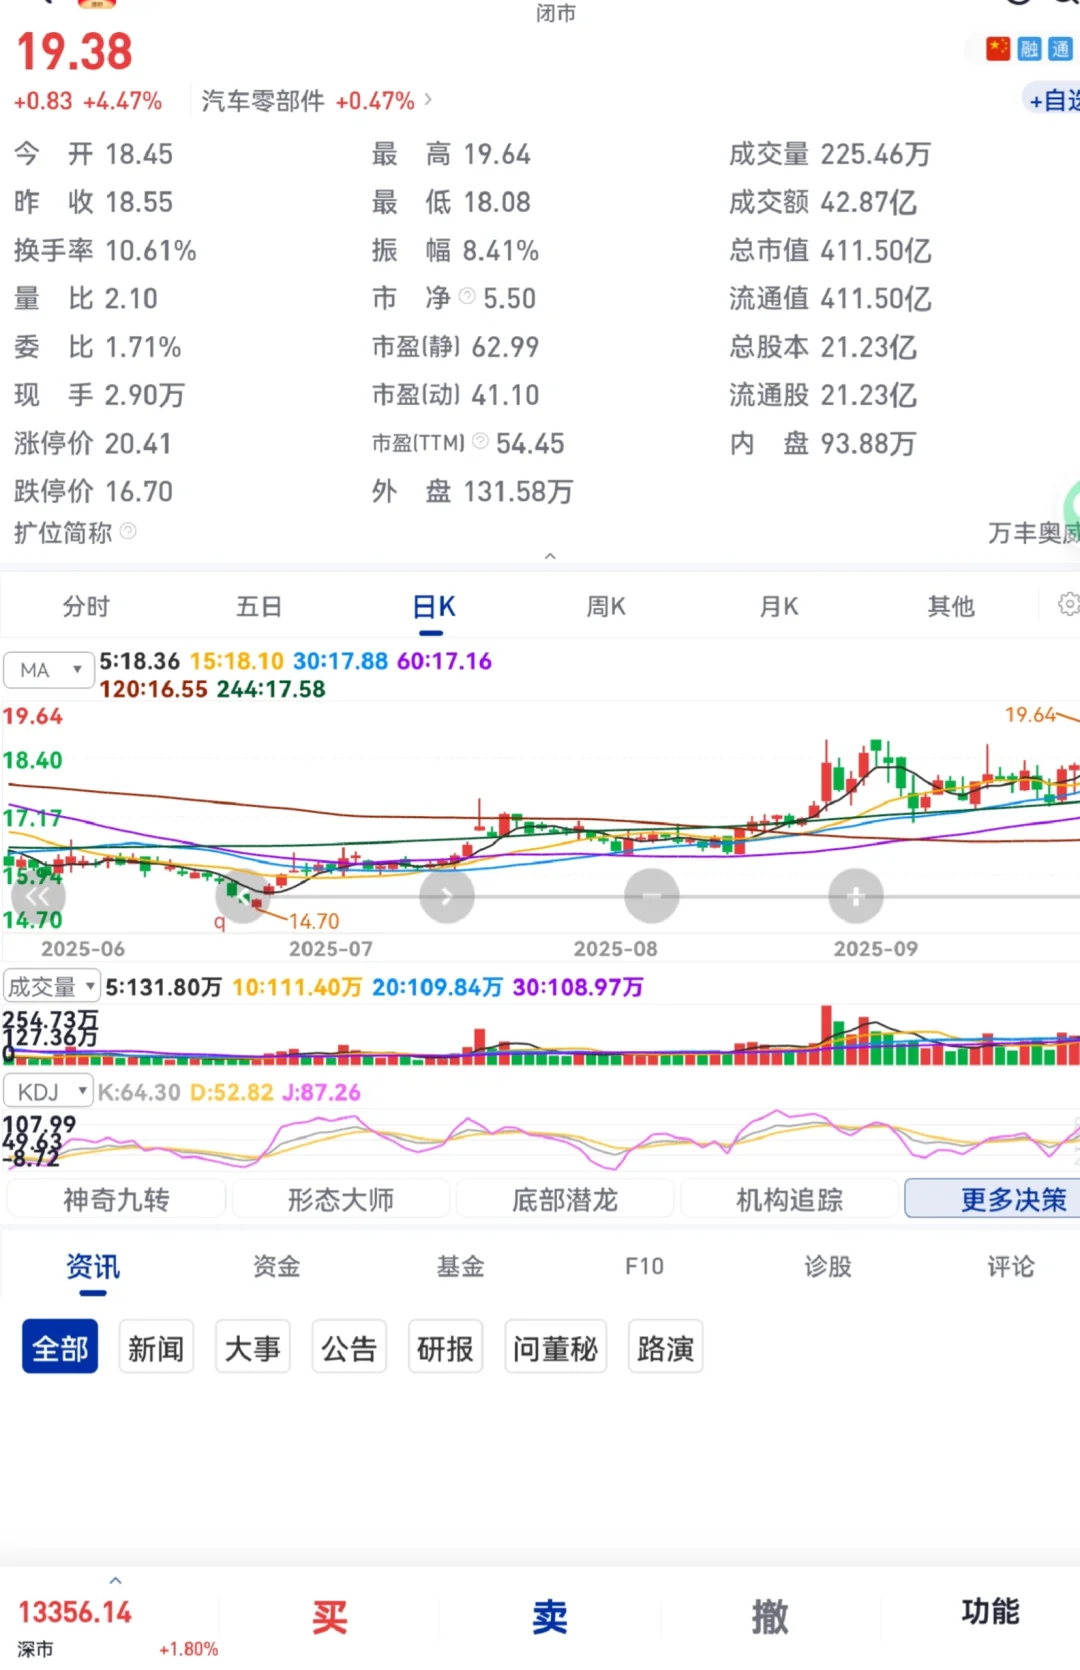Switch to 分时 chart tab
The width and height of the screenshot is (1080, 1670).
(86, 606)
